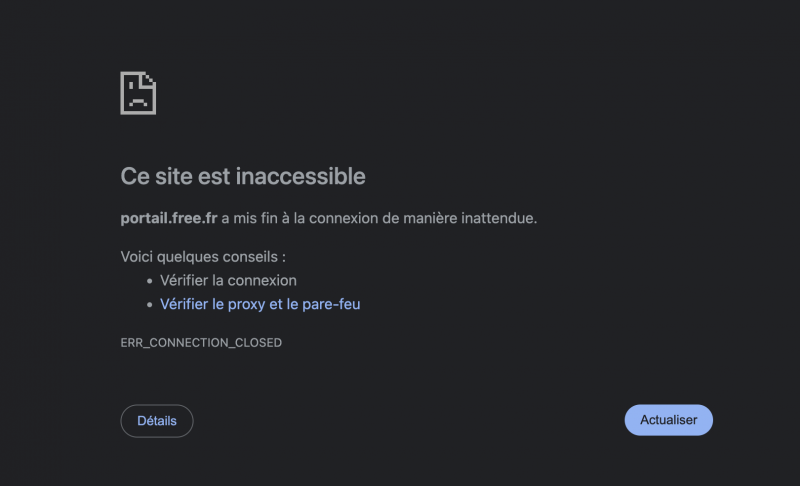Viewport: 800px width, 486px height.
Task: Click the bullet before the proxy link
Action: [149, 305]
